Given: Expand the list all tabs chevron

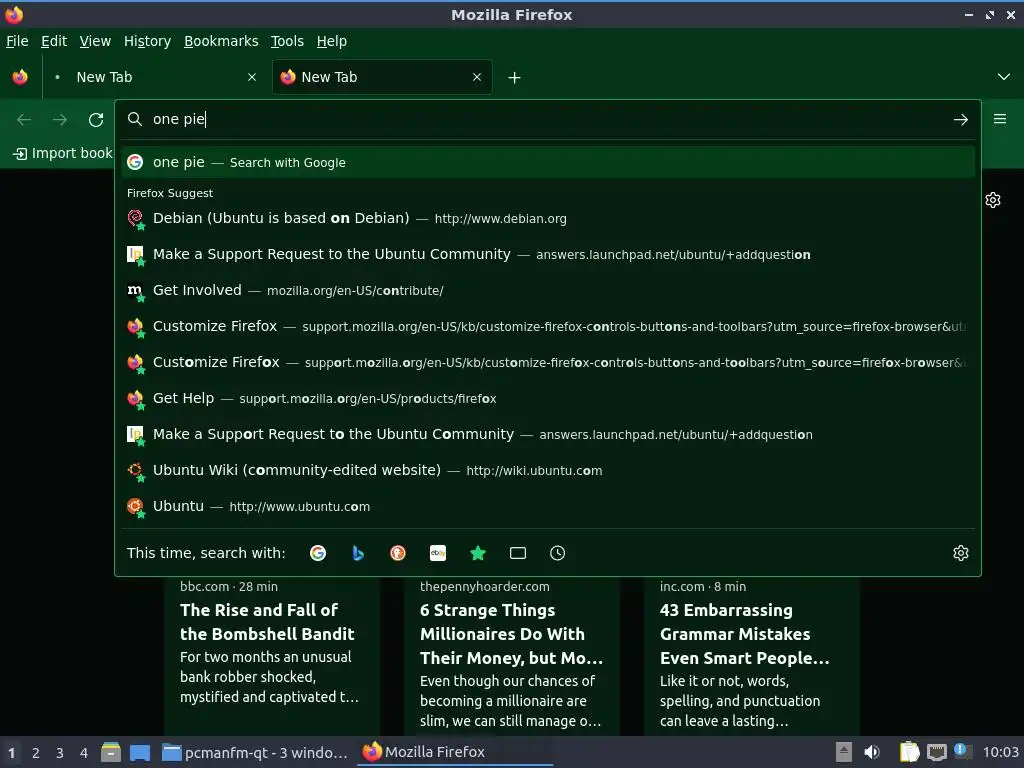Looking at the screenshot, I should coord(1004,77).
